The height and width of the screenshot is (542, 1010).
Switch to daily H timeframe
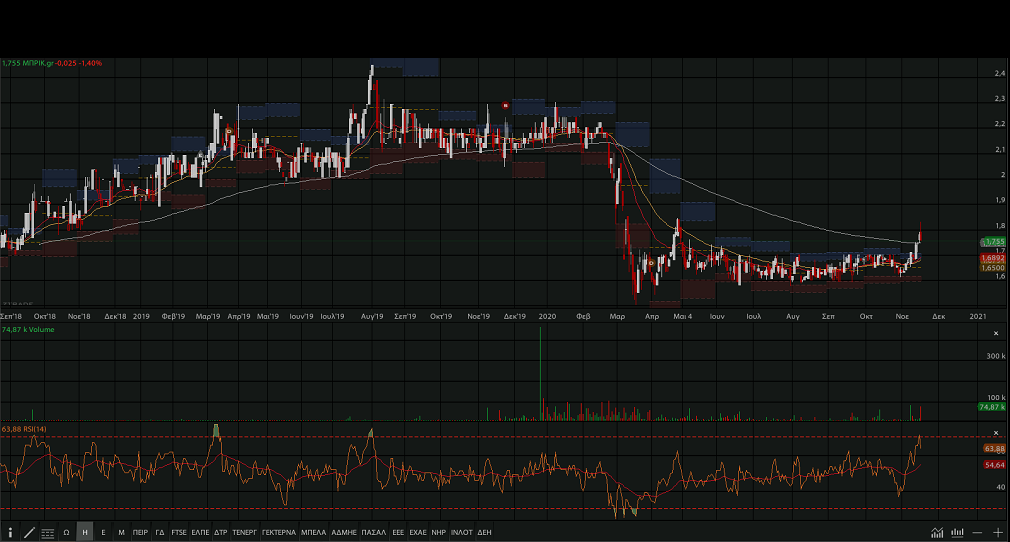pos(85,532)
